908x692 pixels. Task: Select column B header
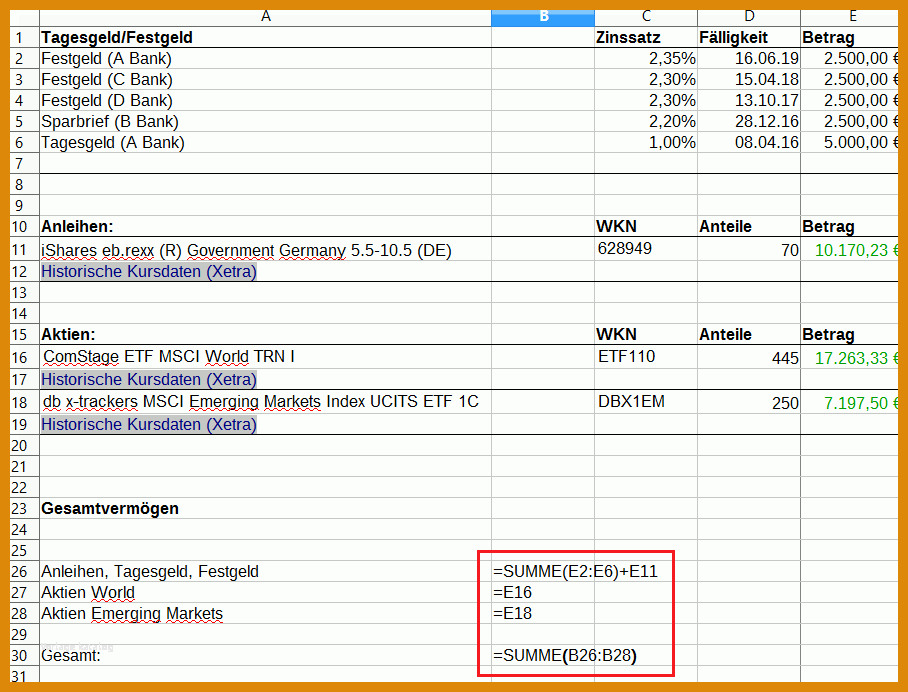543,17
